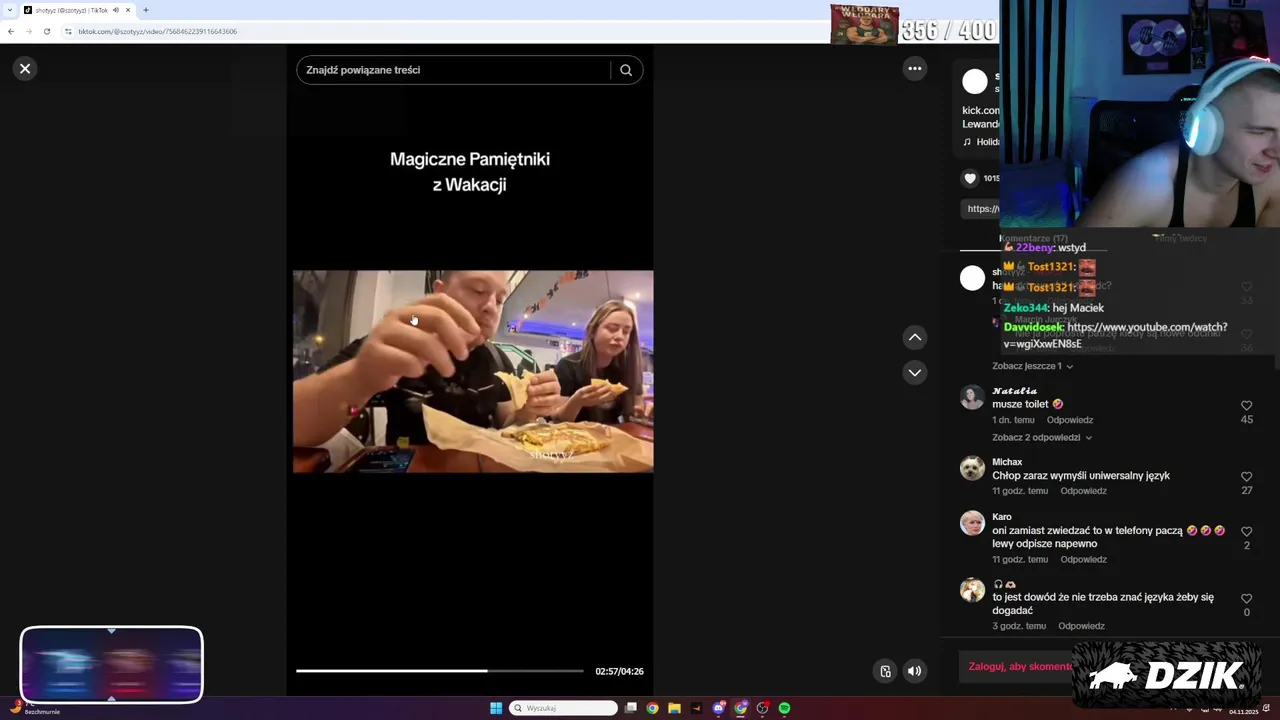The height and width of the screenshot is (720, 1280).
Task: Open Karo's profile avatar
Action: coord(972,523)
